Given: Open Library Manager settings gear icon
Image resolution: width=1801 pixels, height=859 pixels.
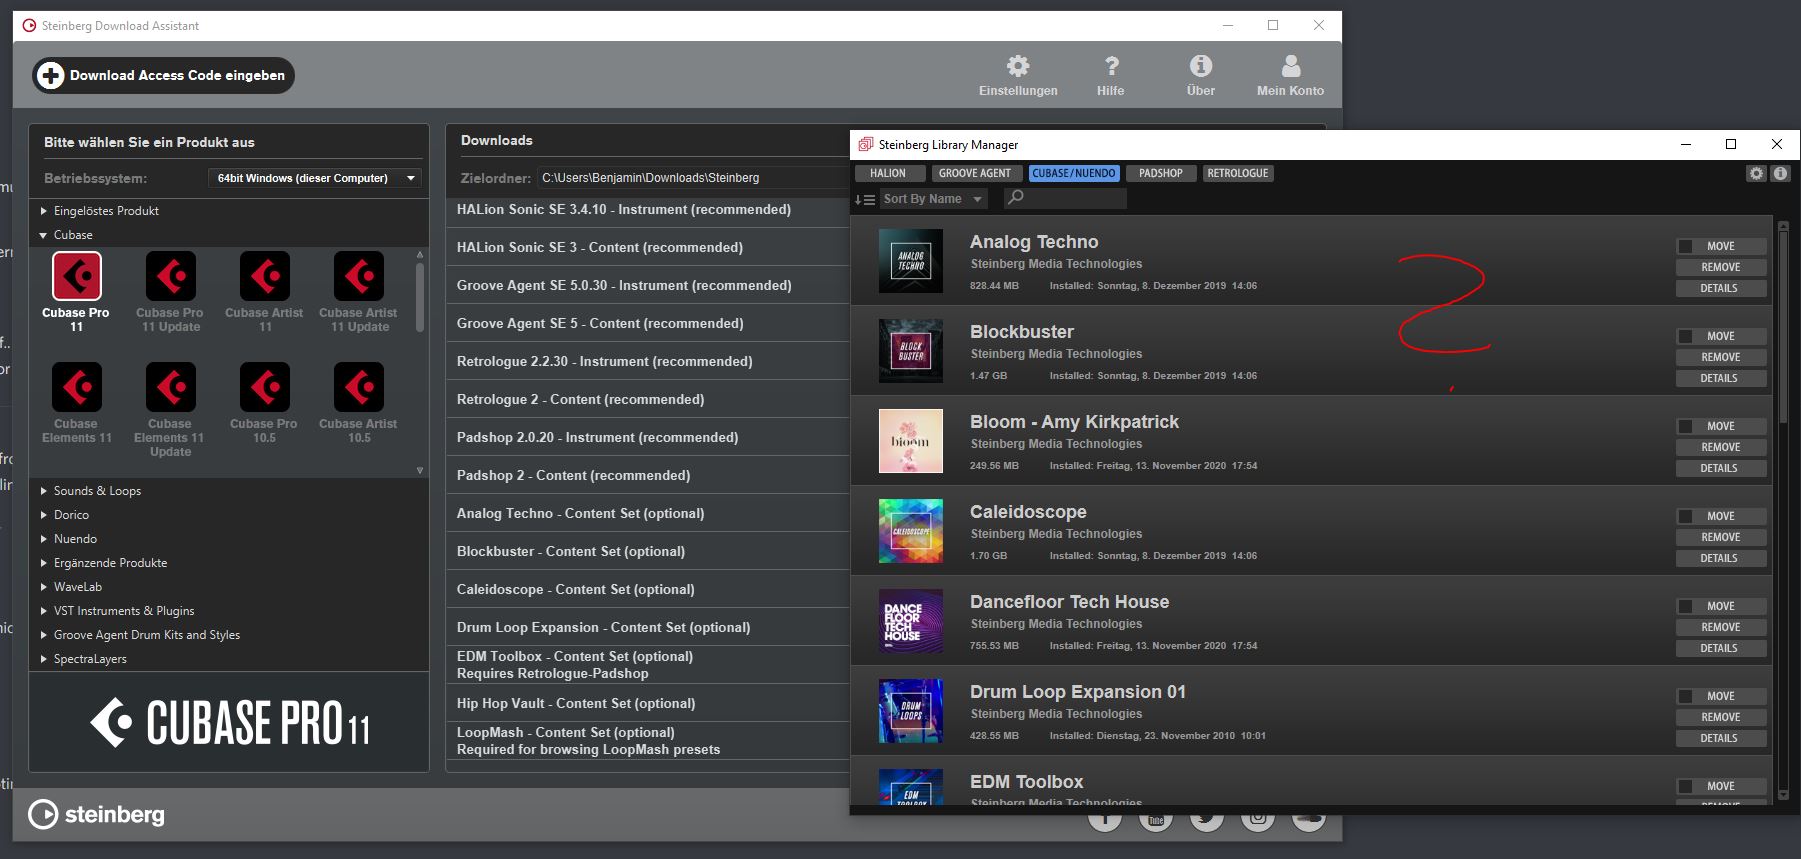Looking at the screenshot, I should (1756, 173).
